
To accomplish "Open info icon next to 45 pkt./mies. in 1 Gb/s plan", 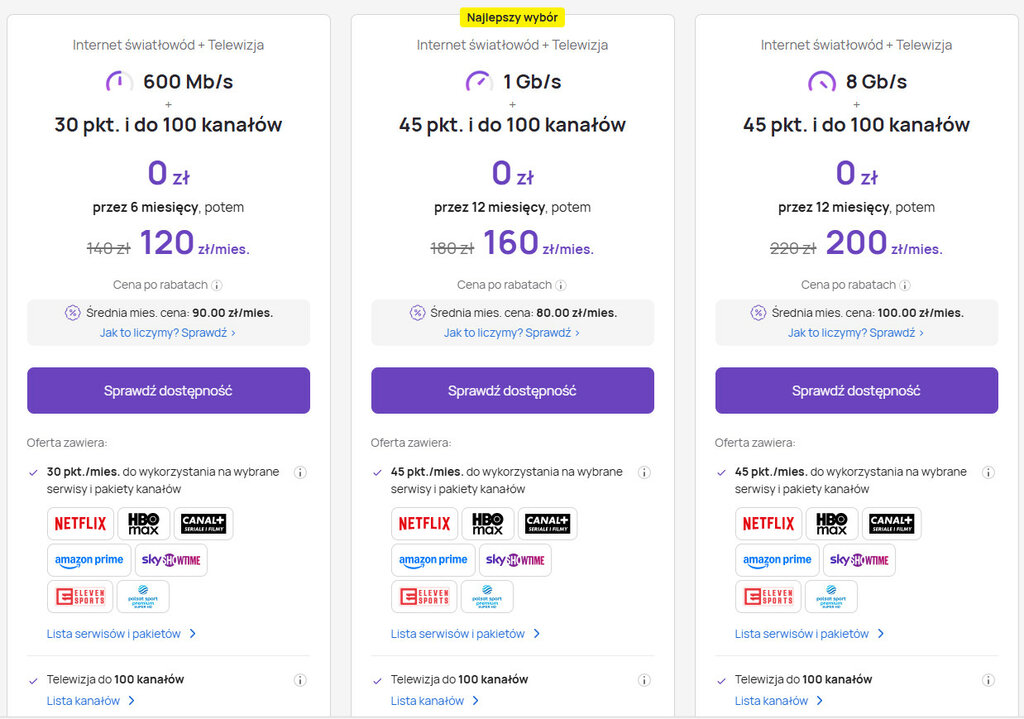I will (x=644, y=472).
